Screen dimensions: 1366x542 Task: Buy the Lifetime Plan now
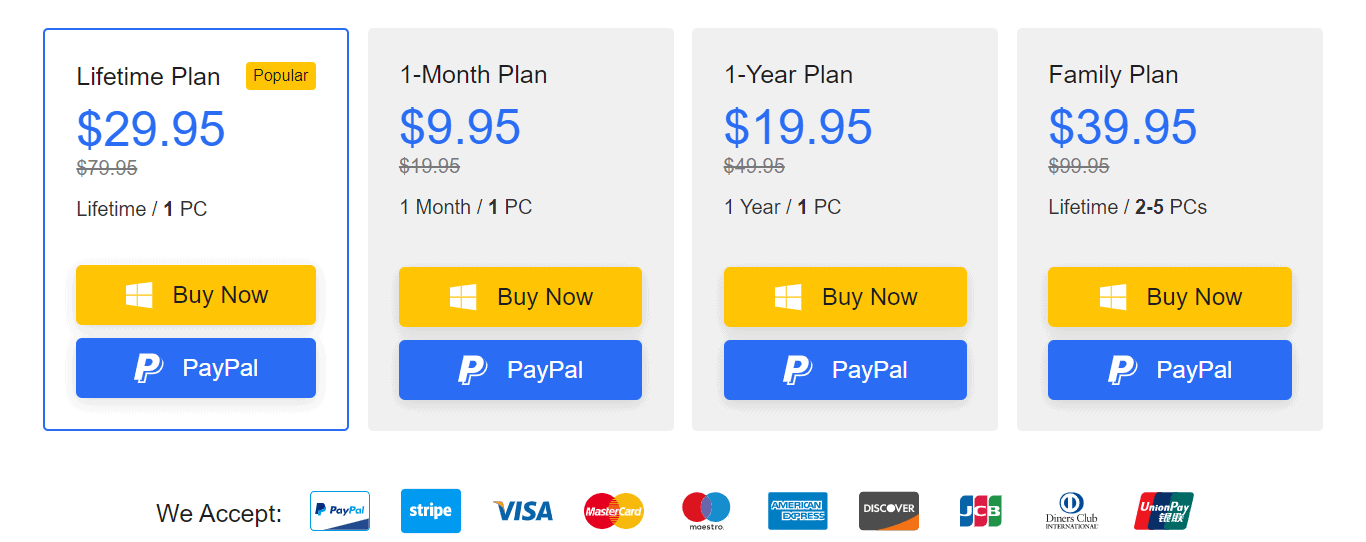(196, 295)
